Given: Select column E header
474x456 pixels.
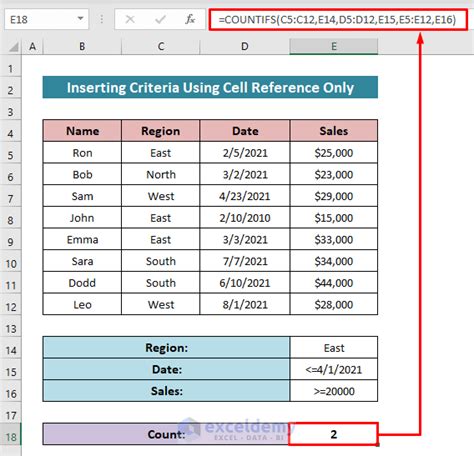Looking at the screenshot, I should coord(334,46).
